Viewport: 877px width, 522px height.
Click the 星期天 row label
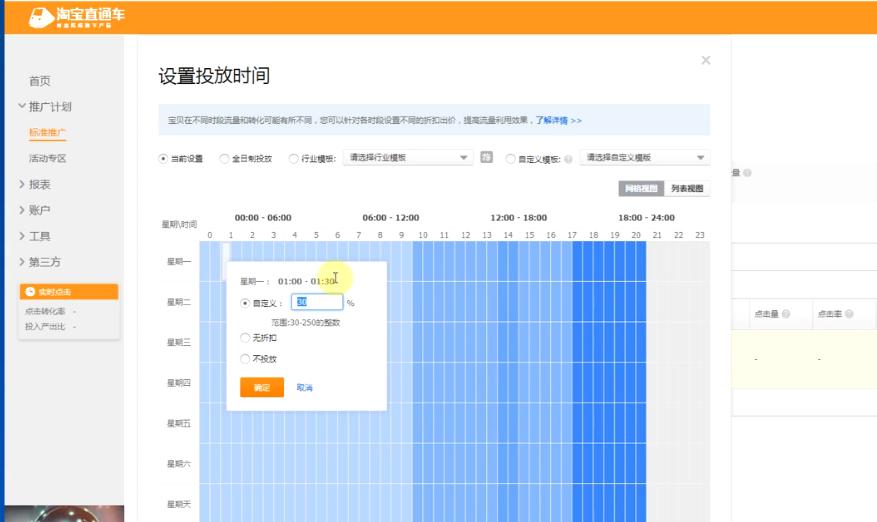point(179,504)
